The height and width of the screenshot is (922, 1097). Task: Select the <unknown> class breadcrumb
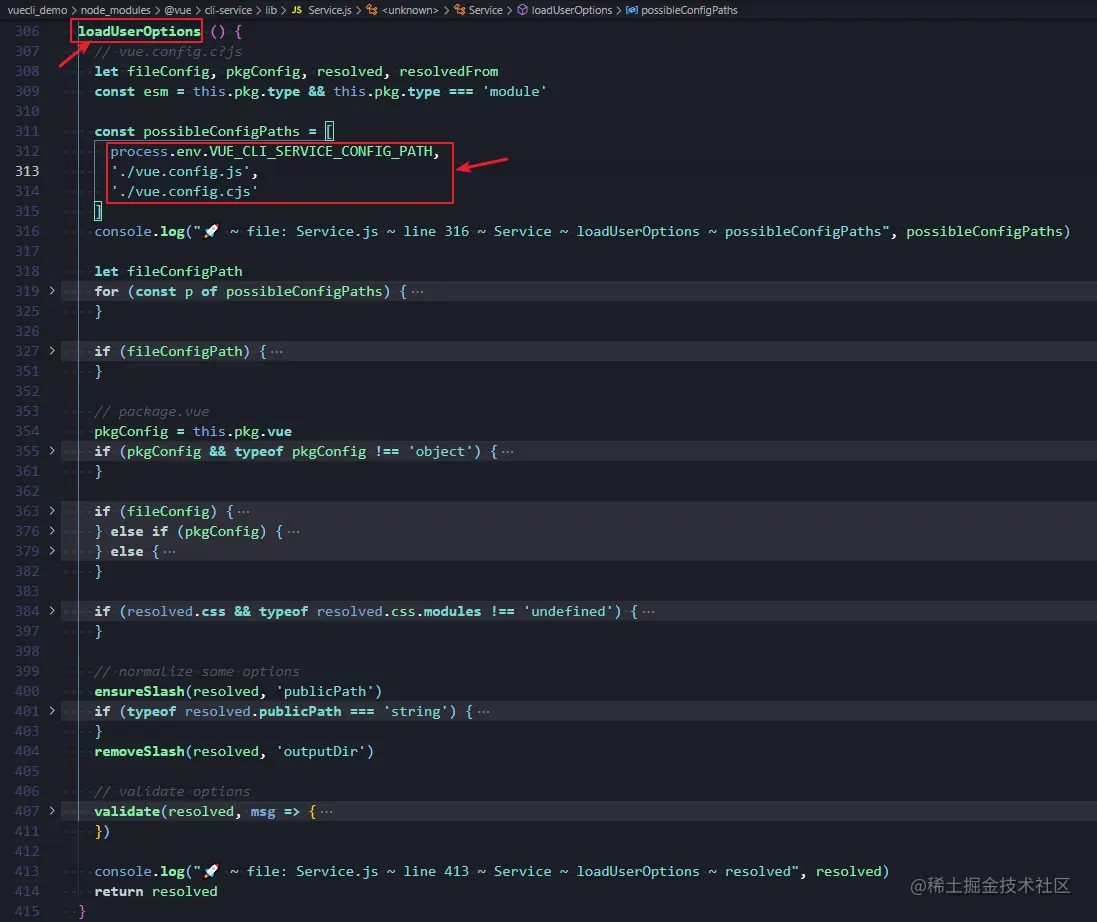(410, 10)
